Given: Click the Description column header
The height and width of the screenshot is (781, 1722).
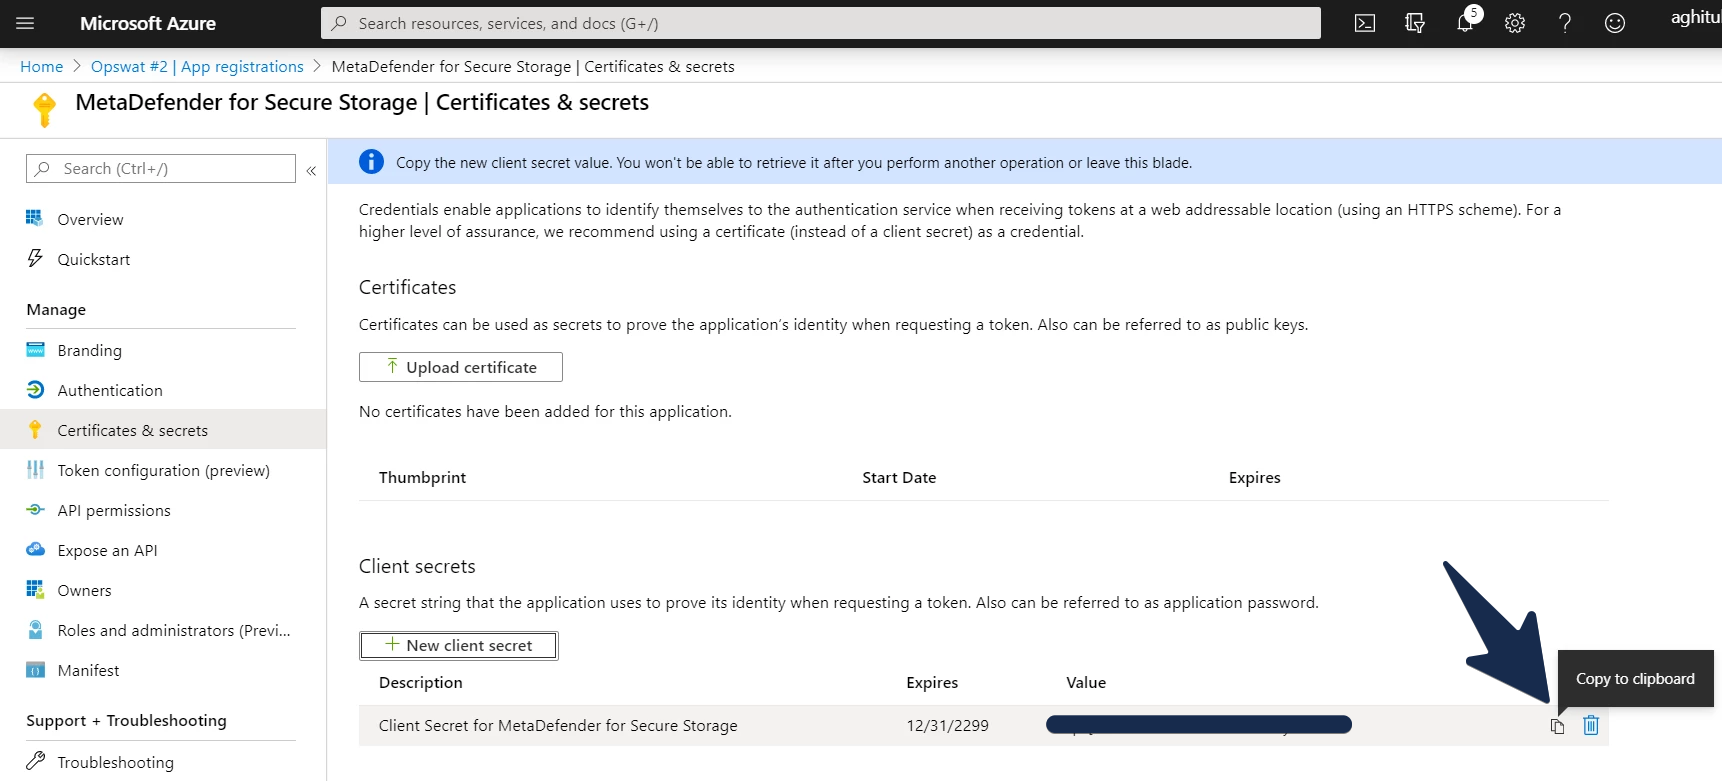Looking at the screenshot, I should pyautogui.click(x=420, y=682).
